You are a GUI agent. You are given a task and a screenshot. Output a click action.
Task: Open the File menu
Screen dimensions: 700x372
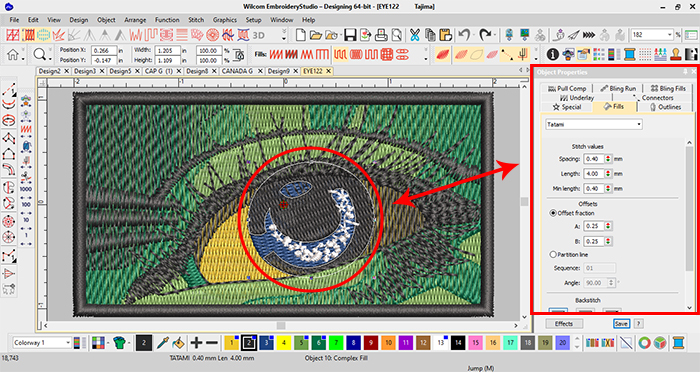[x=14, y=20]
